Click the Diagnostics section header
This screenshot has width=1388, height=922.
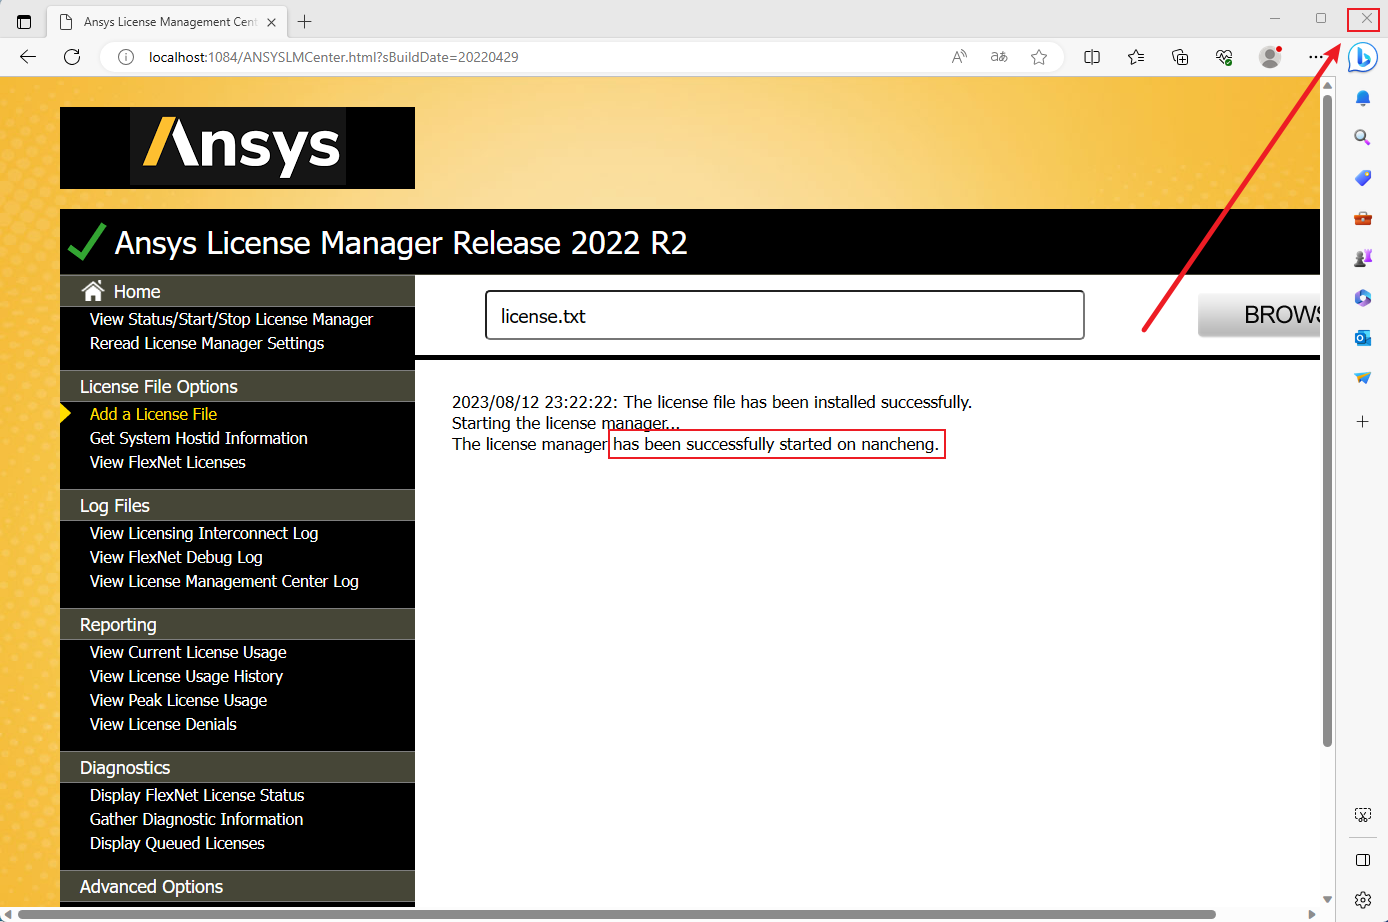click(x=237, y=767)
